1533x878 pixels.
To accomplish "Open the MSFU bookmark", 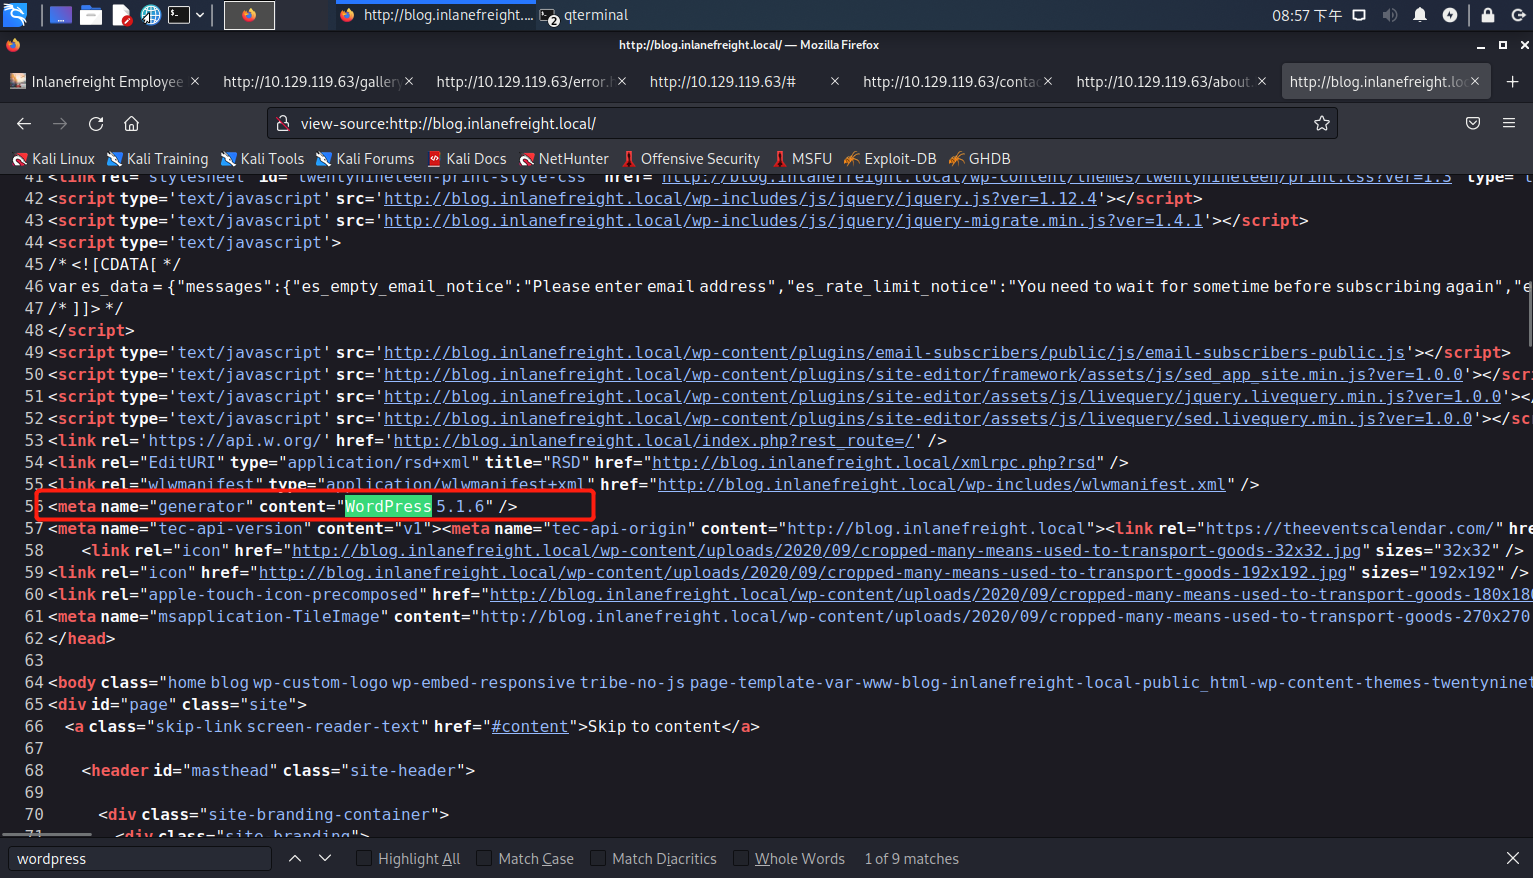I will [802, 159].
